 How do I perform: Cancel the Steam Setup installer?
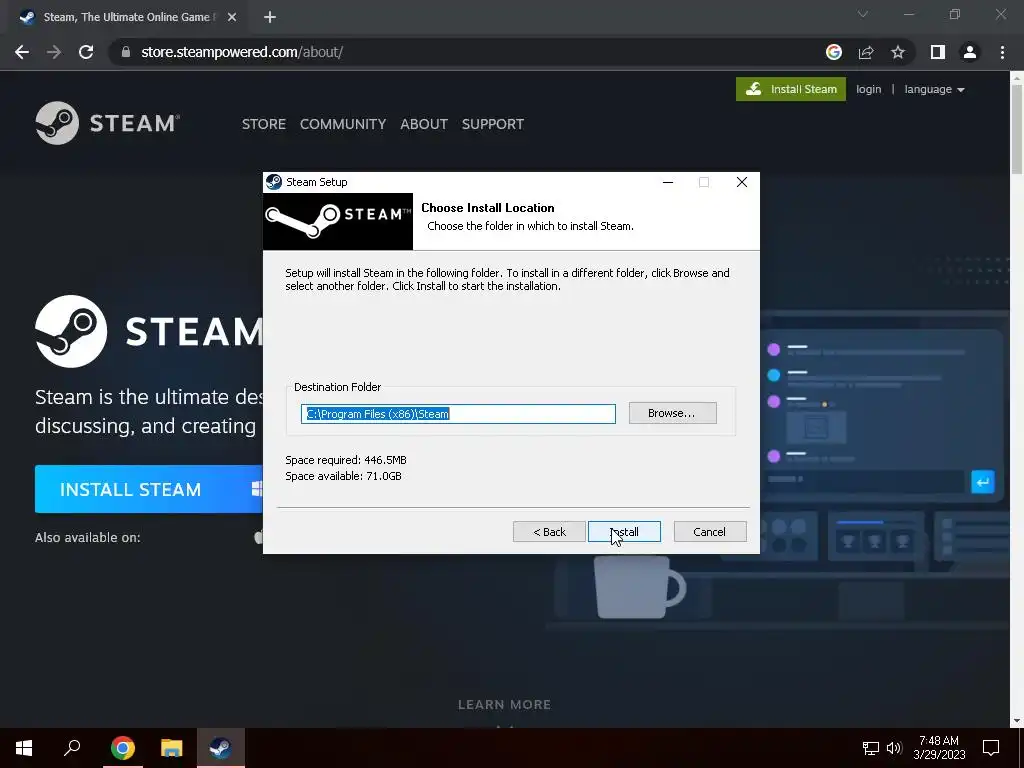click(x=709, y=532)
